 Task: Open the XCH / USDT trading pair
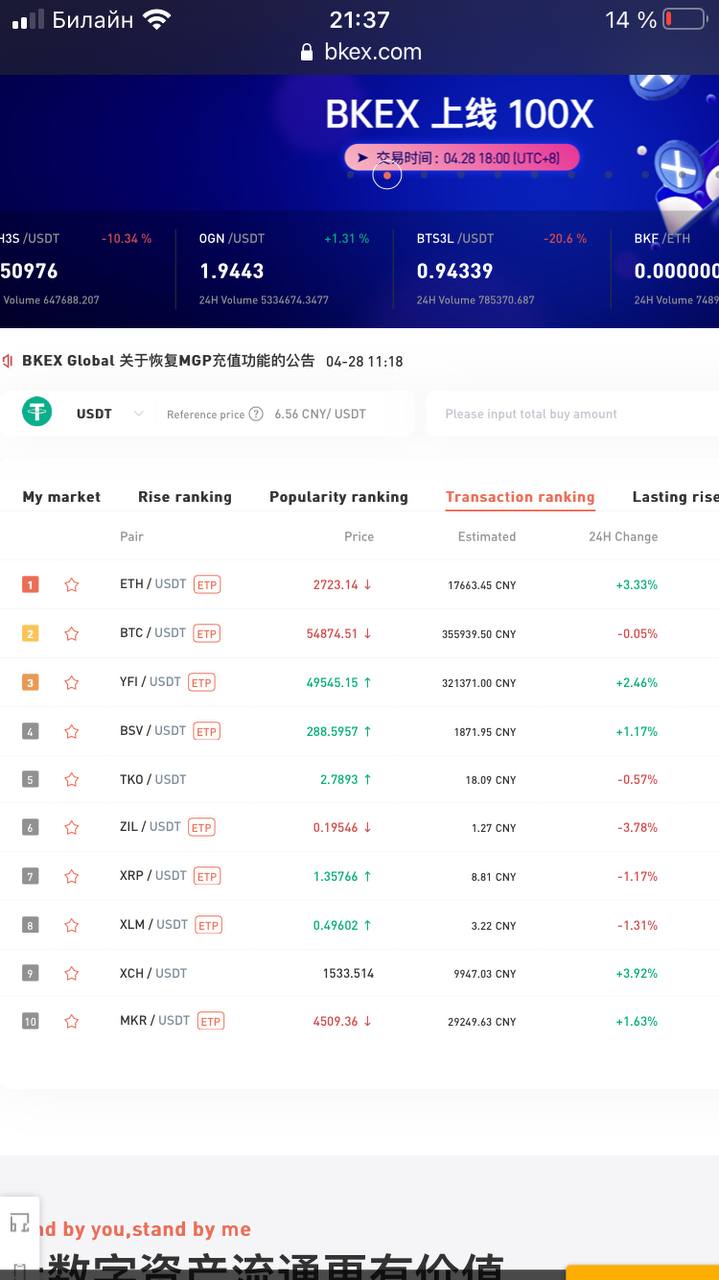pyautogui.click(x=153, y=973)
